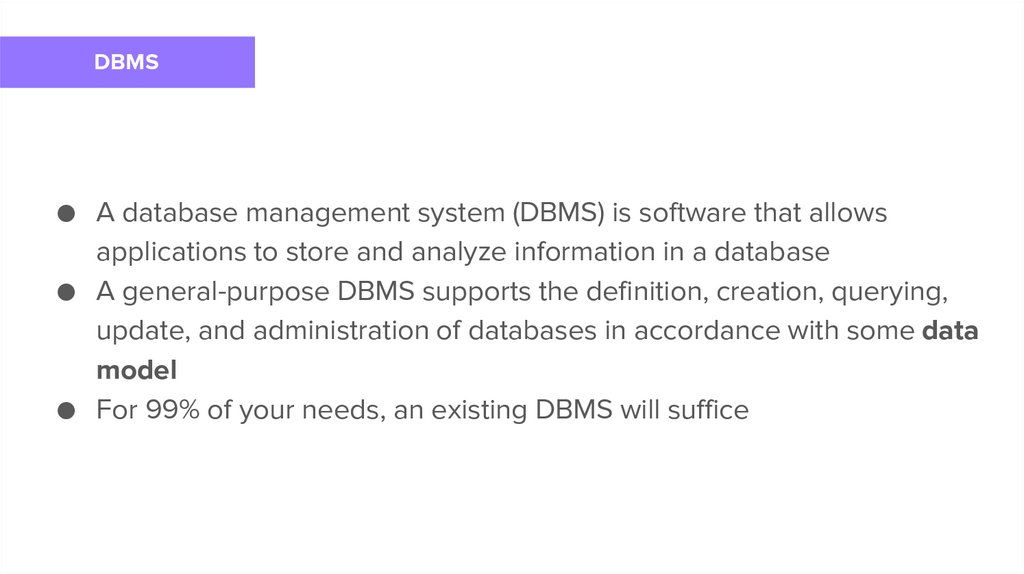Click the third bullet point dot
This screenshot has width=1024, height=574.
(67, 410)
